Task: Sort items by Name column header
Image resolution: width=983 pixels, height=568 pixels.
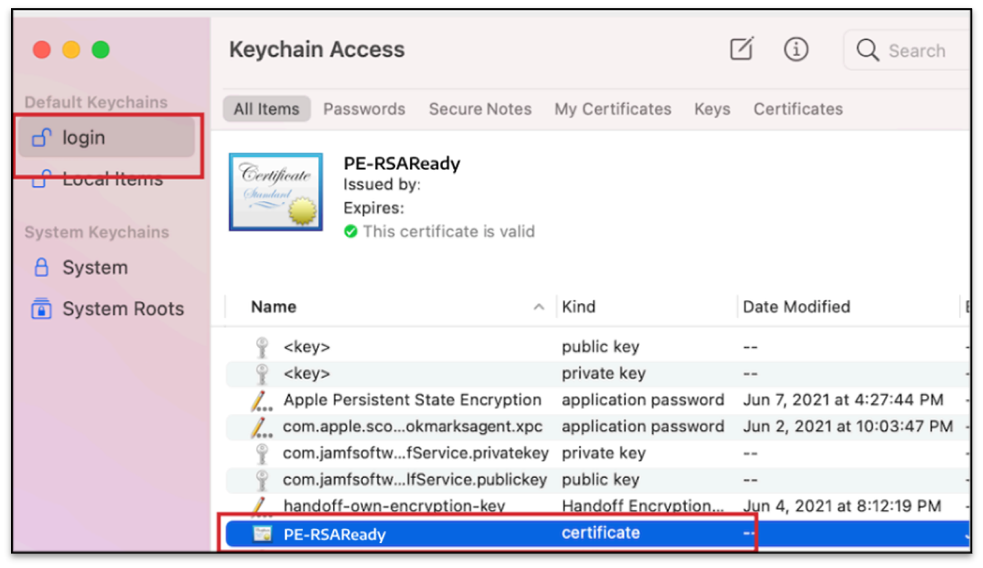Action: pyautogui.click(x=274, y=307)
